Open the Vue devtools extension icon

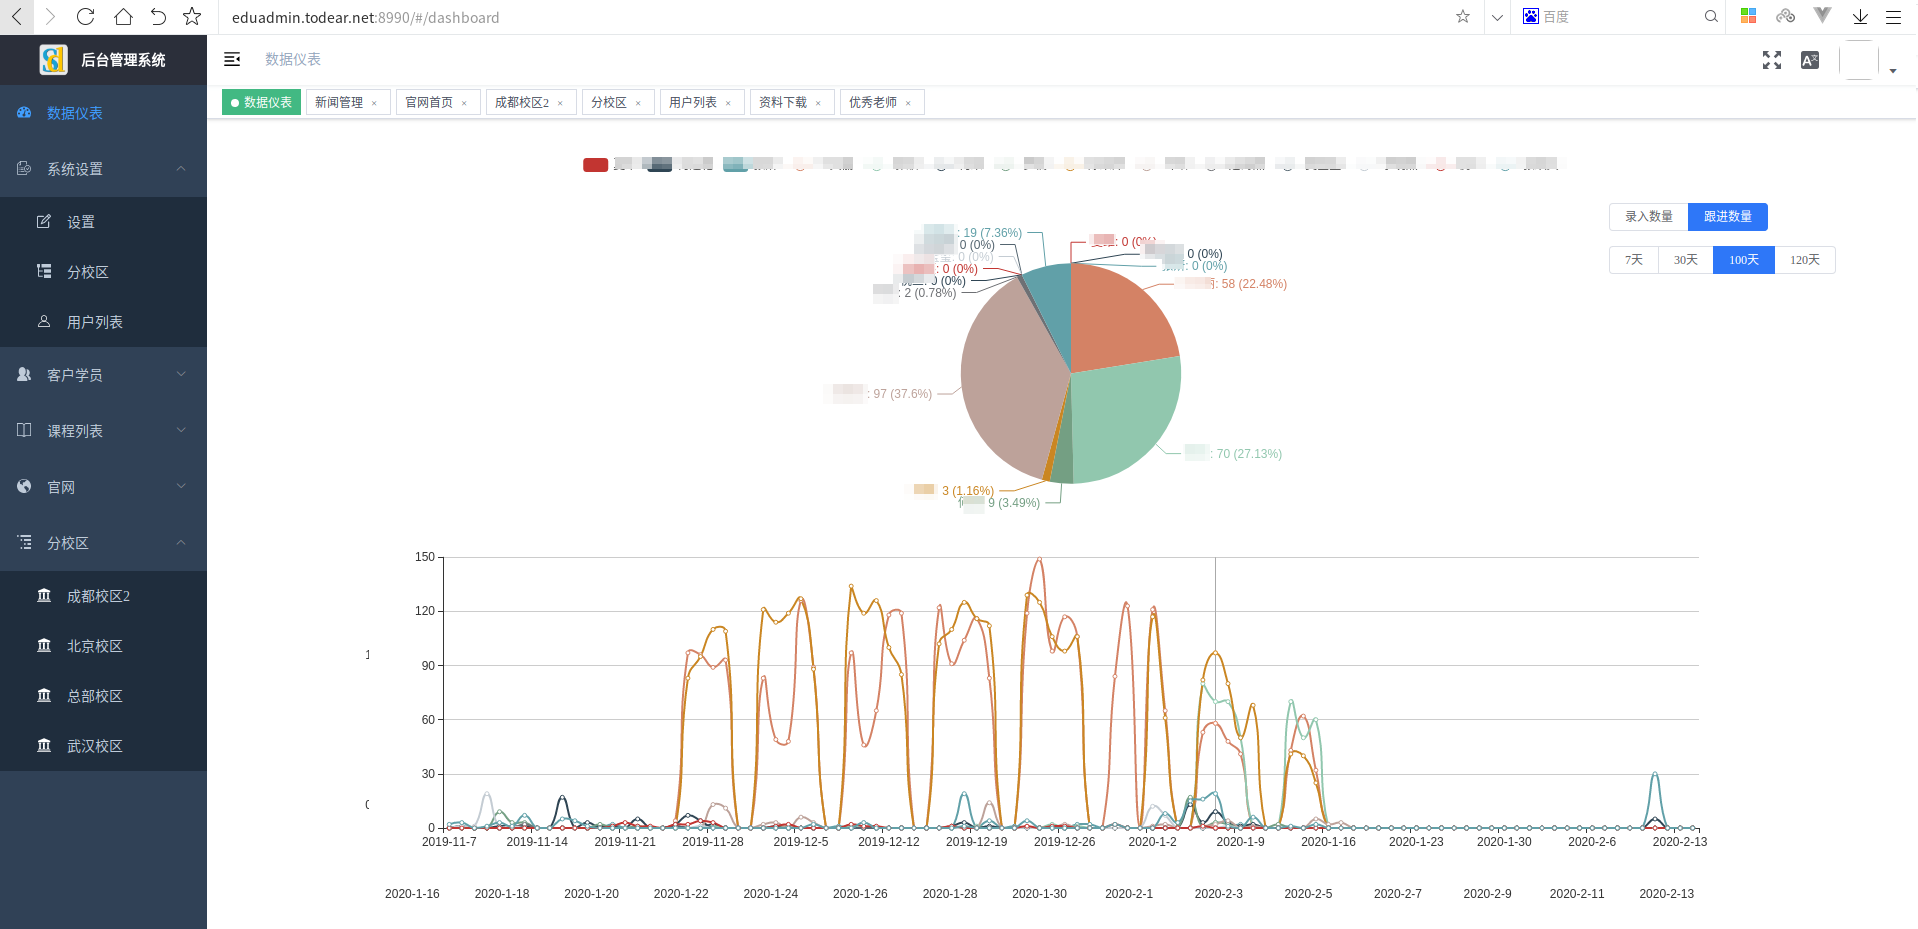[x=1823, y=16]
